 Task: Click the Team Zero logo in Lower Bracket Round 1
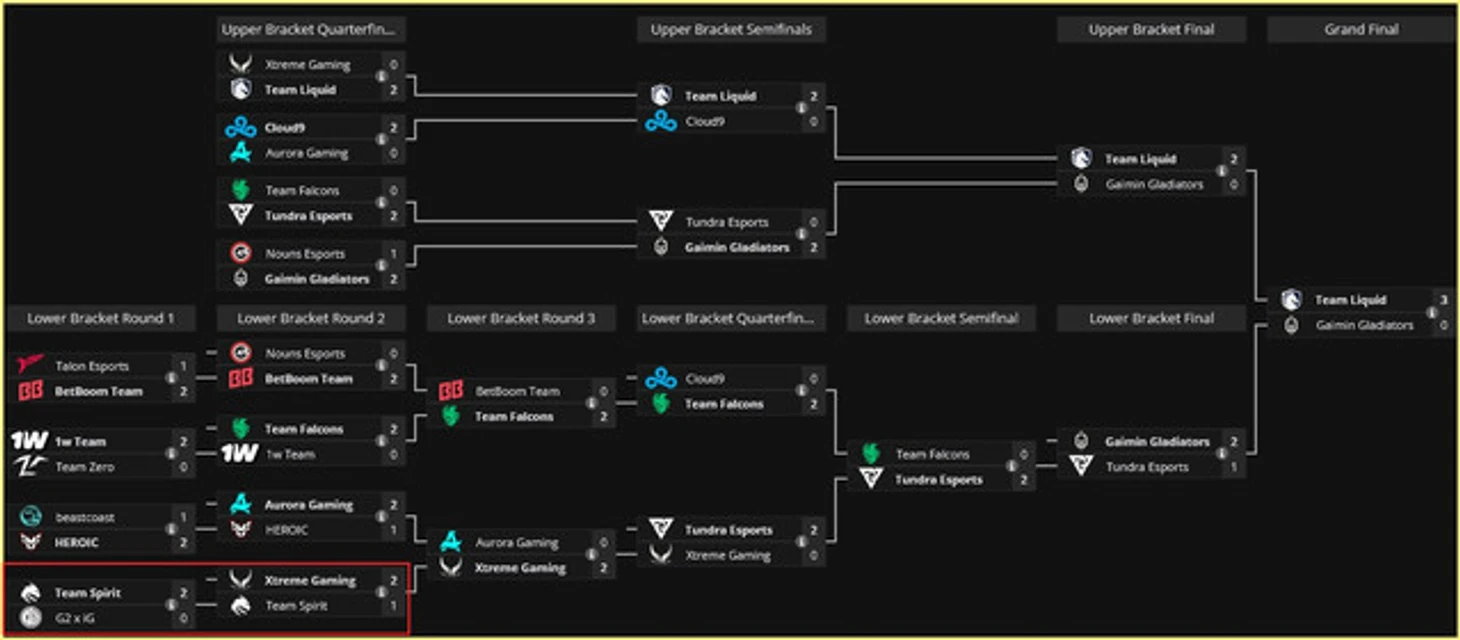click(30, 466)
